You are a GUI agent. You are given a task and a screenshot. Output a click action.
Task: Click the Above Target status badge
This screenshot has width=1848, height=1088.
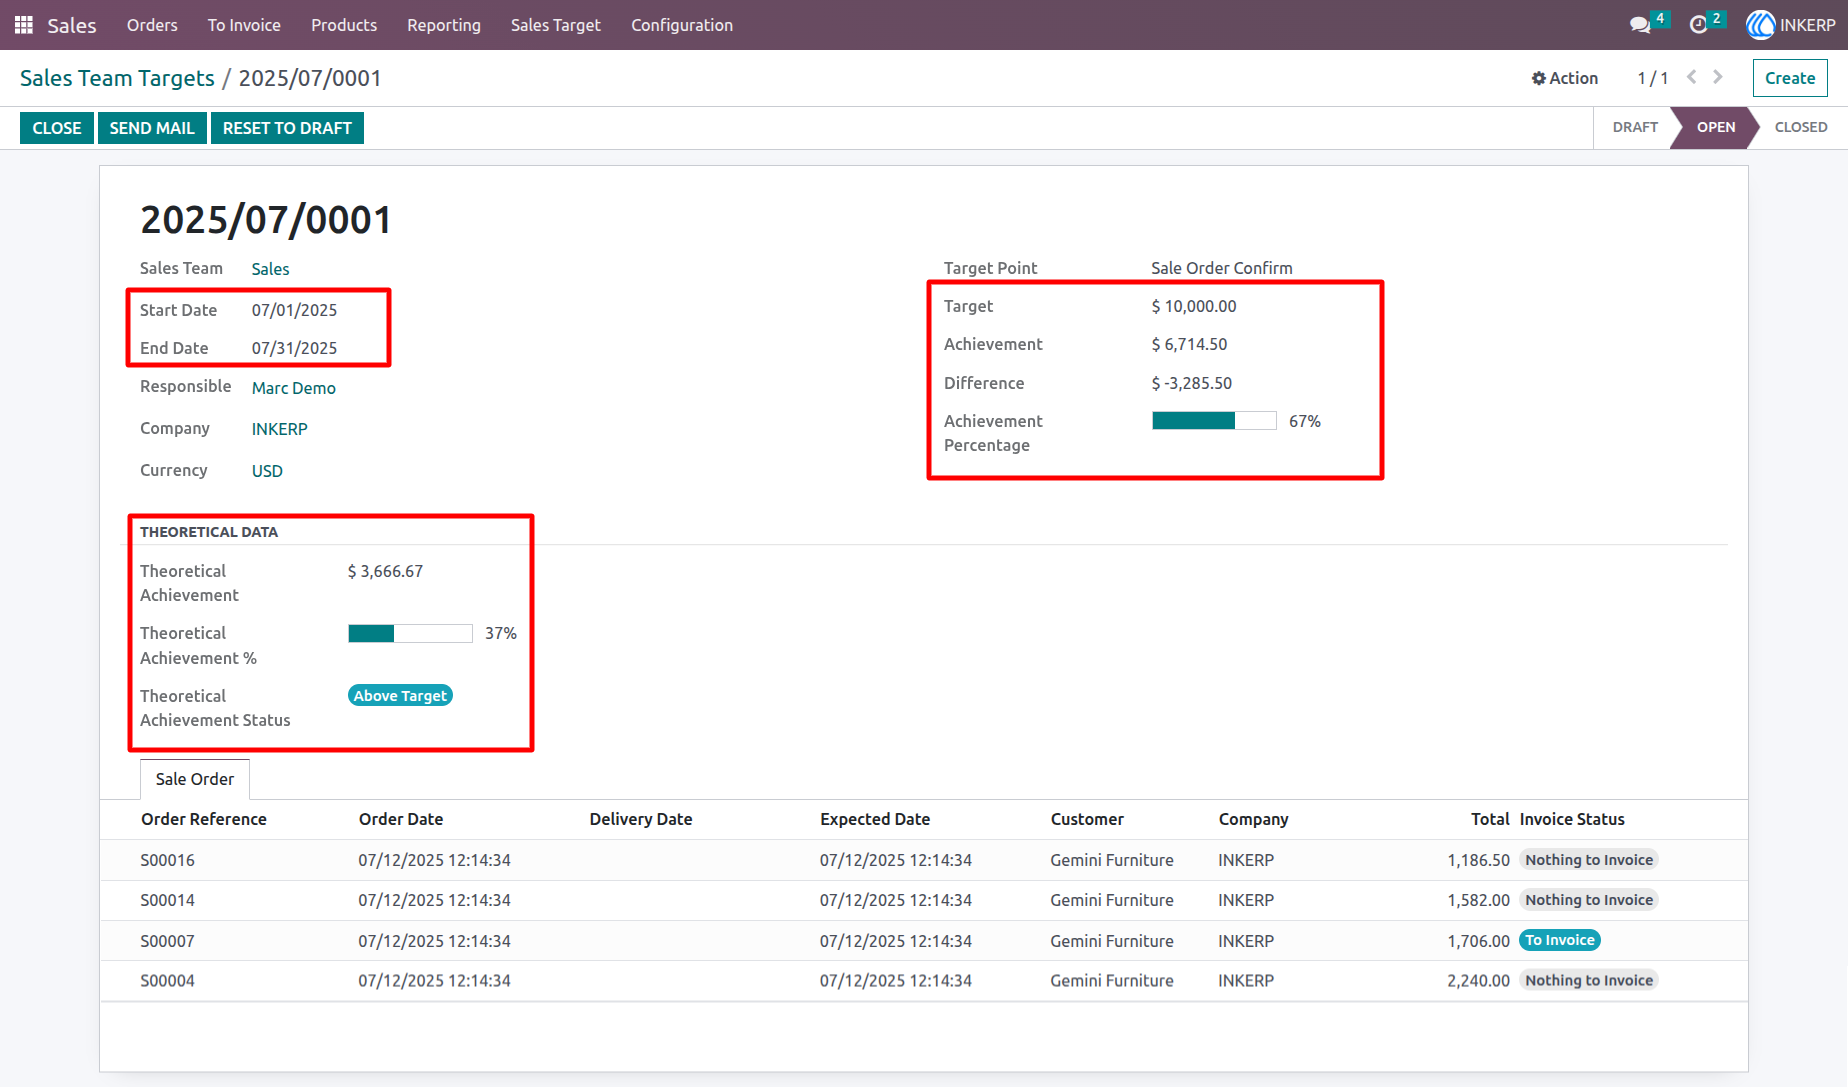click(x=400, y=695)
